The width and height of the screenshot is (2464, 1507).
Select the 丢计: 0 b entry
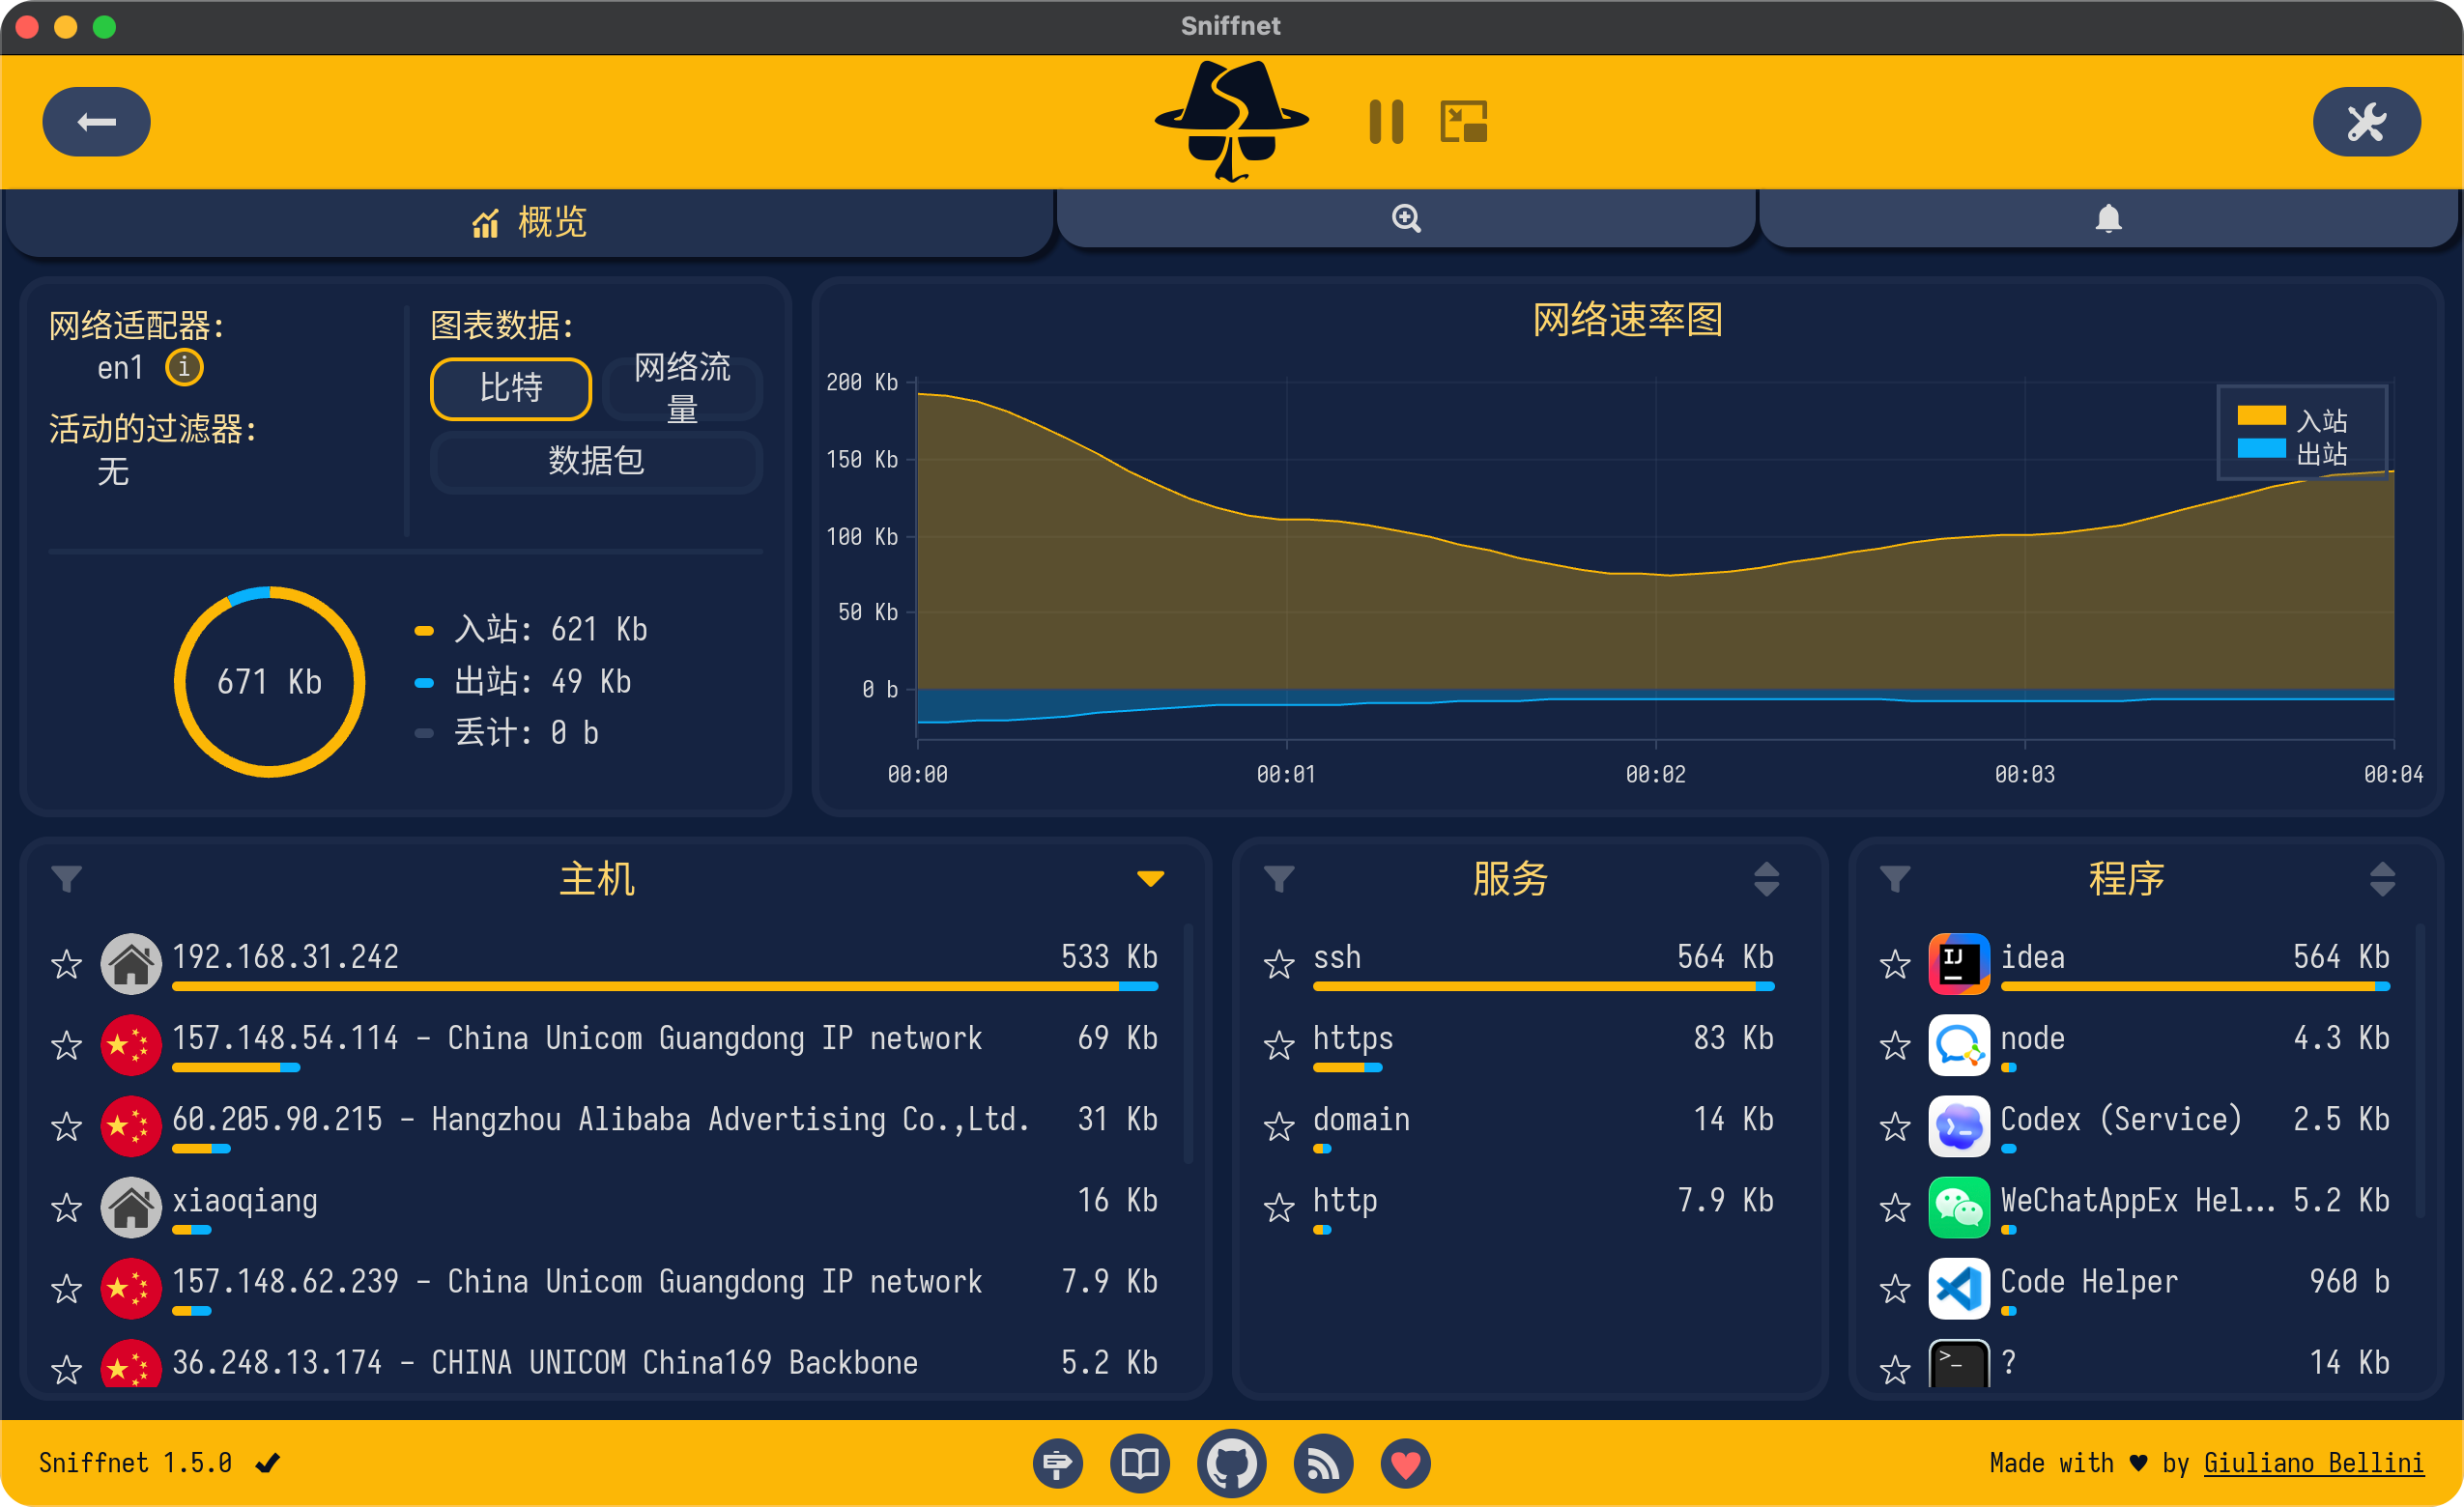507,733
